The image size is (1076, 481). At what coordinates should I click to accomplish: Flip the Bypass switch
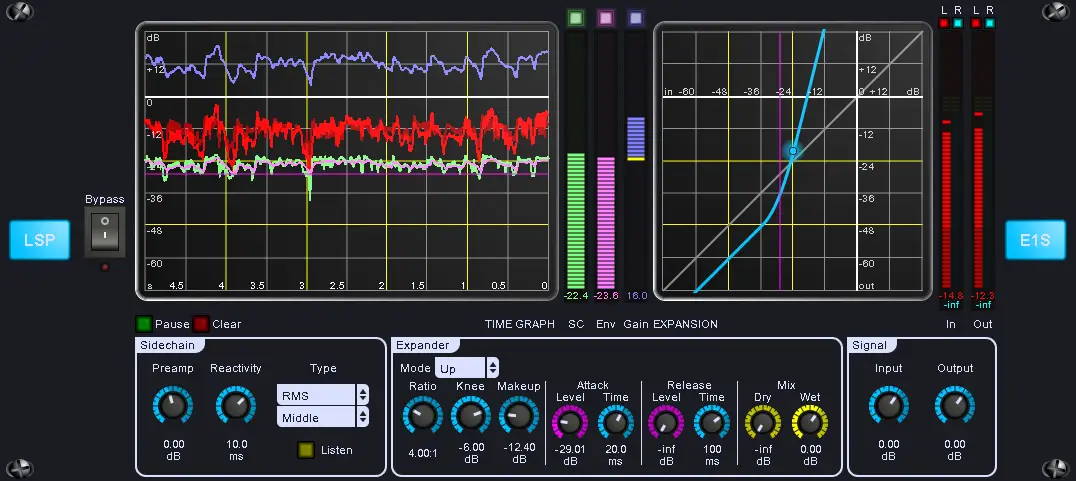coord(105,231)
